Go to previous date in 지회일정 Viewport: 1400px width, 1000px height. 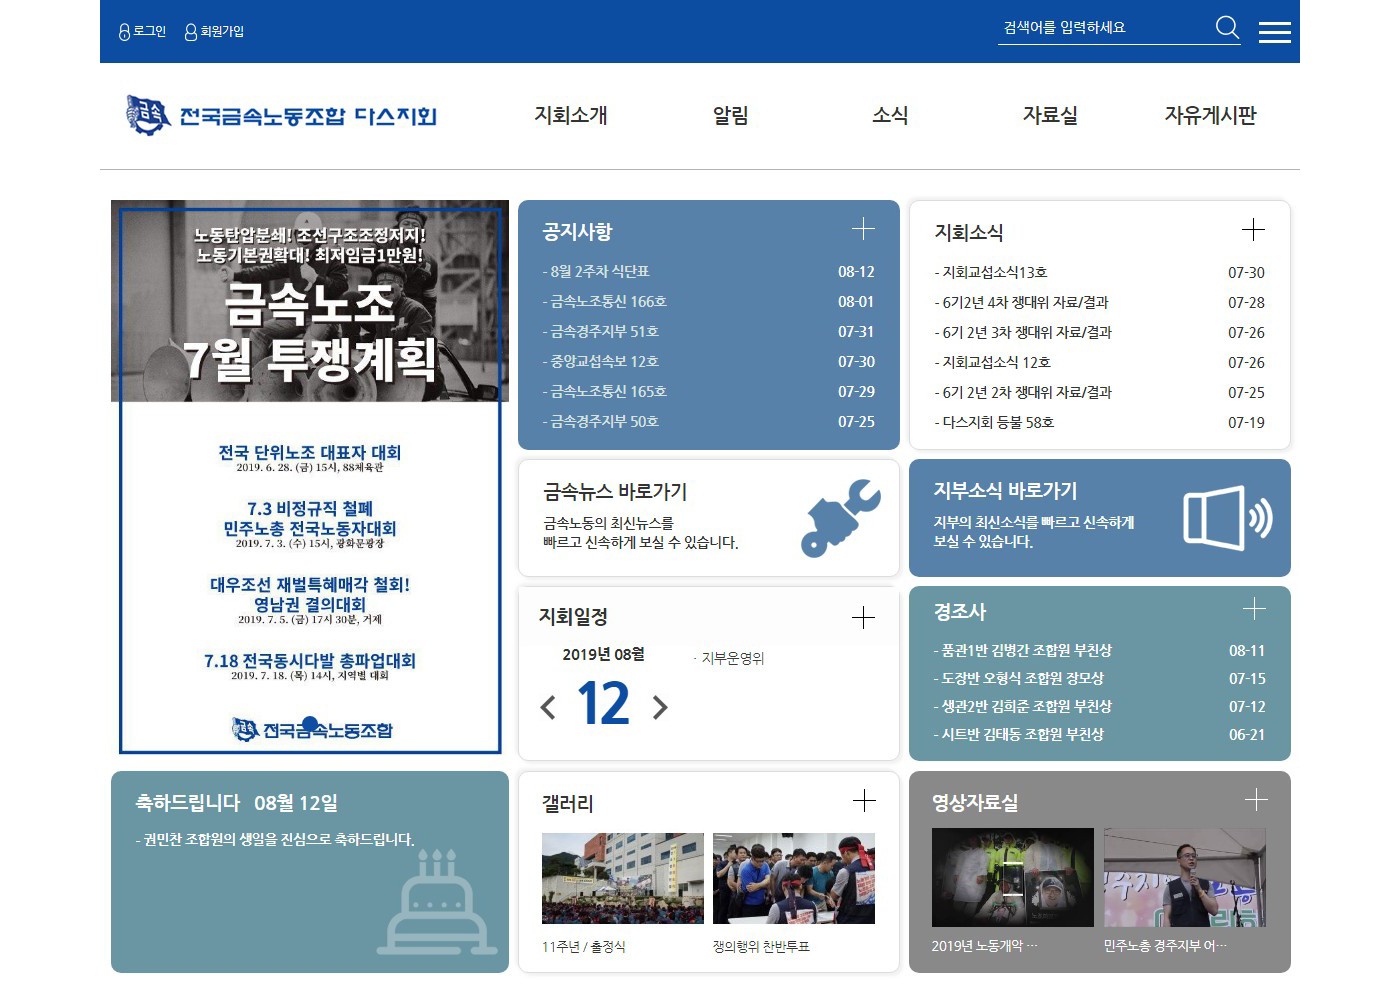click(548, 708)
